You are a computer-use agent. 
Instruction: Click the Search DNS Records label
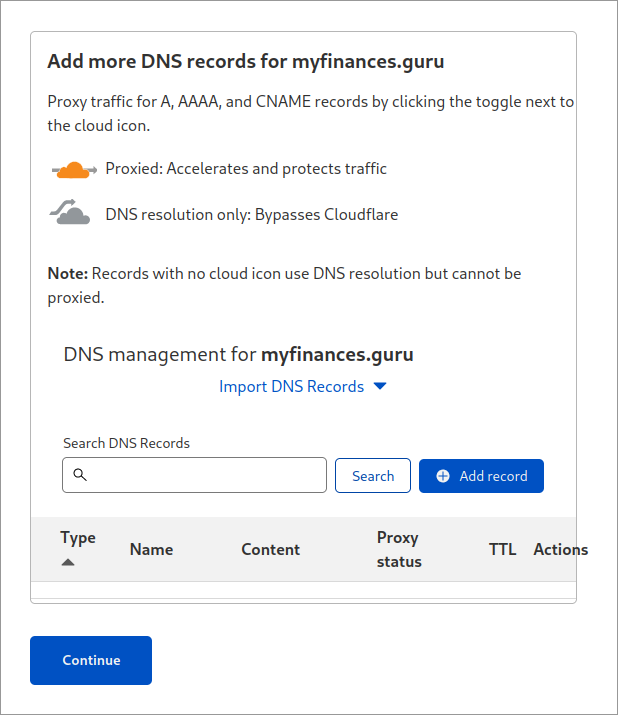(126, 443)
